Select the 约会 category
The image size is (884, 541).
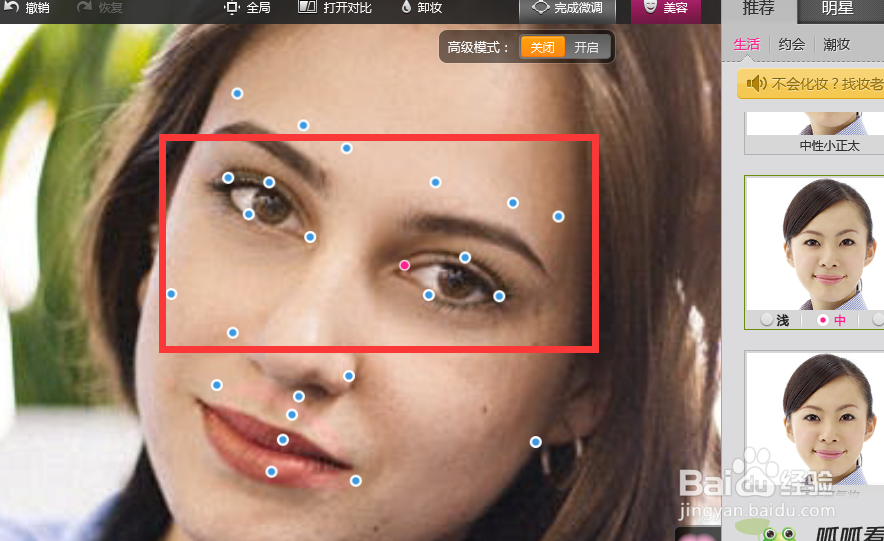click(x=792, y=45)
